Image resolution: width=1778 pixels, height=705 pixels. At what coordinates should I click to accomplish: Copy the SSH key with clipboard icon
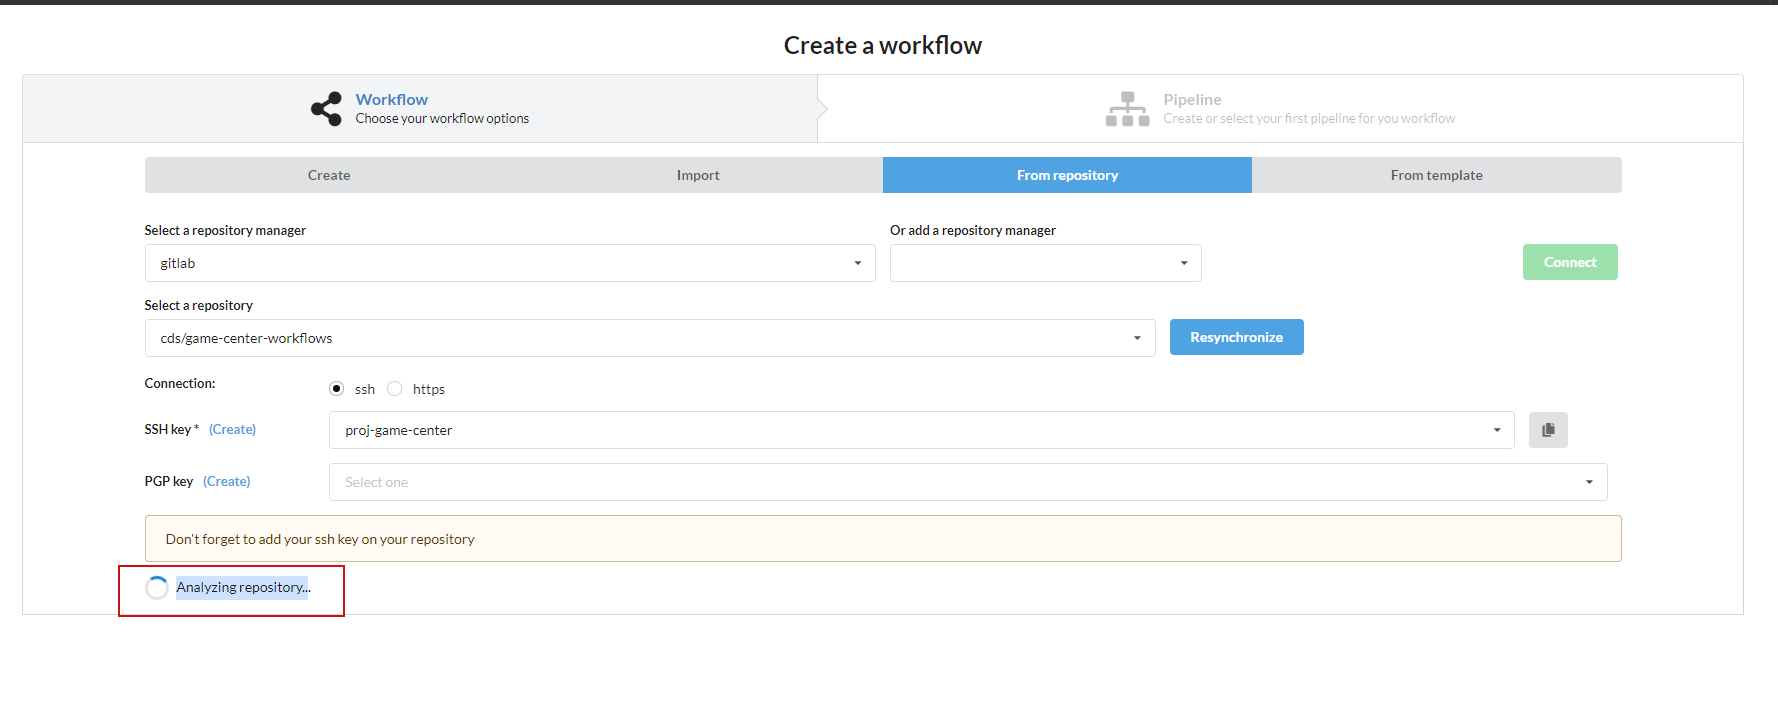1548,430
